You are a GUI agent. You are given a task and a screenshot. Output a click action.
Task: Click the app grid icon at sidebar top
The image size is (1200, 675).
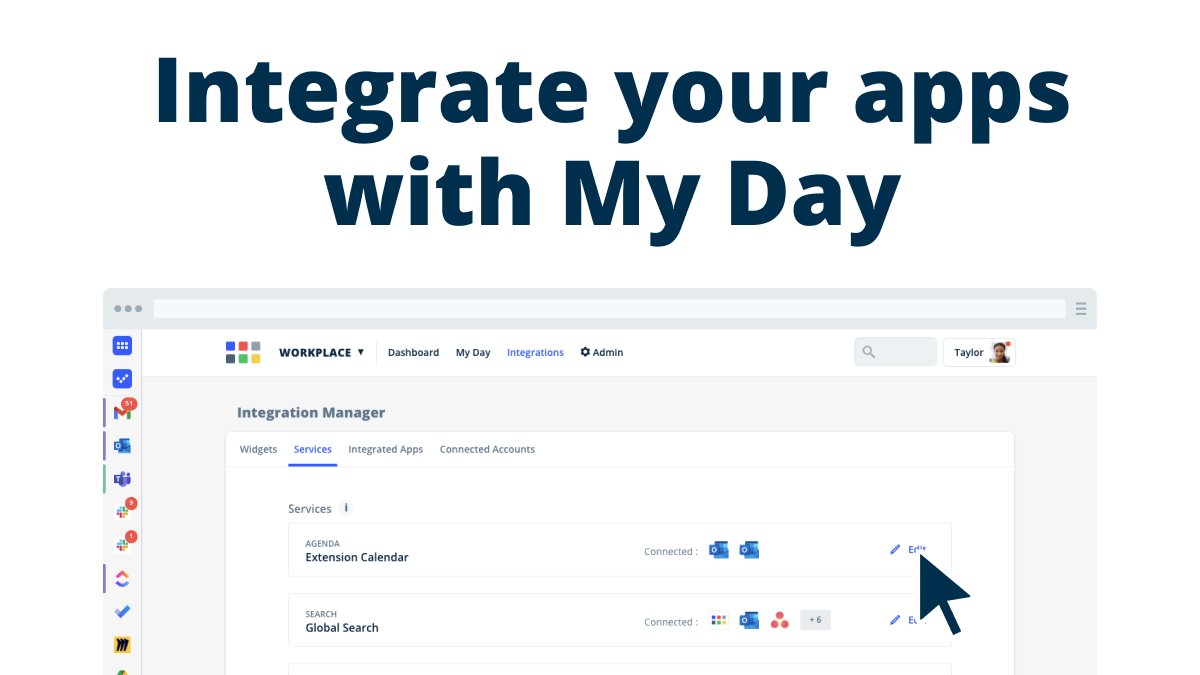pyautogui.click(x=122, y=345)
